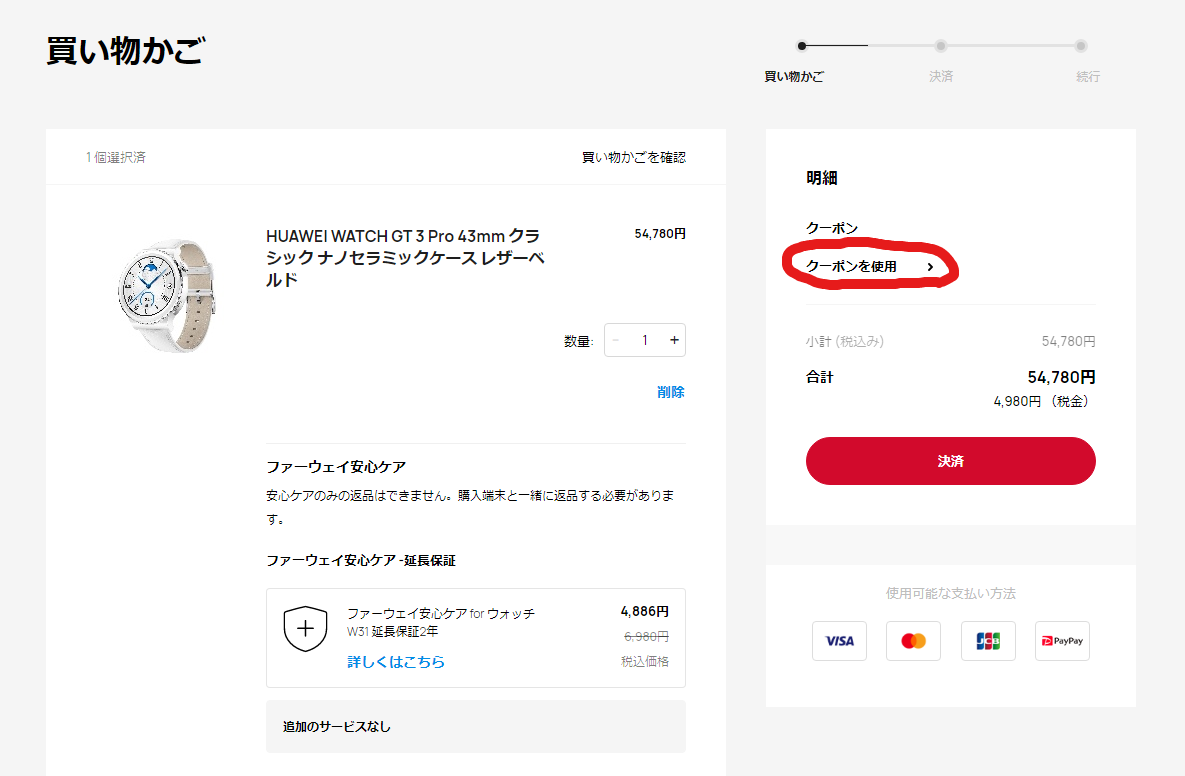The width and height of the screenshot is (1185, 776).
Task: Click the 明細 heading
Action: (x=821, y=178)
